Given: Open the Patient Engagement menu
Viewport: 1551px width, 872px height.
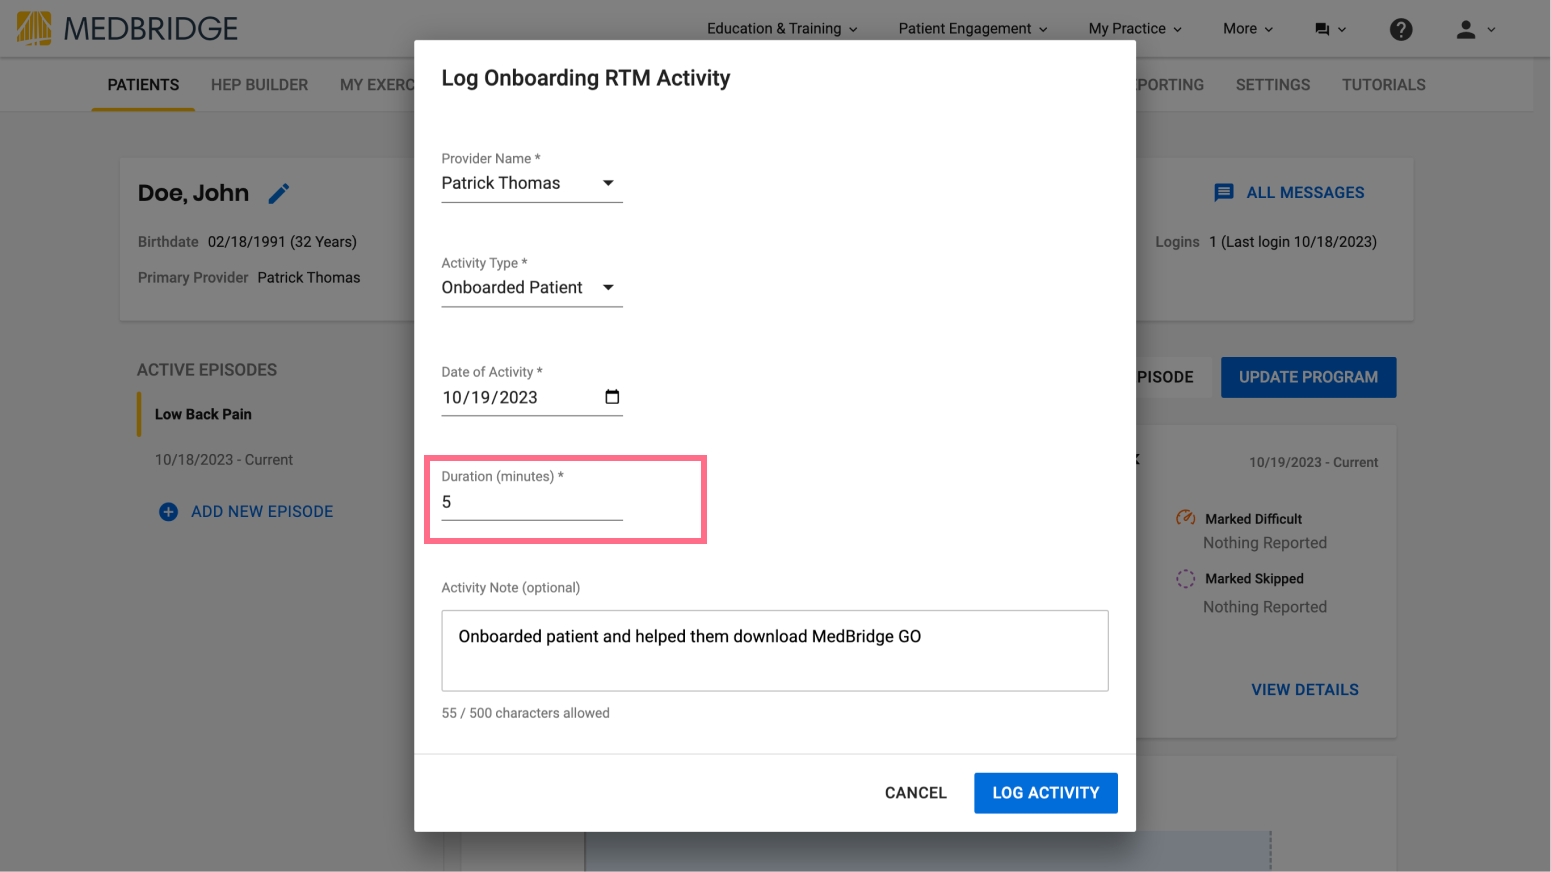Looking at the screenshot, I should tap(972, 29).
